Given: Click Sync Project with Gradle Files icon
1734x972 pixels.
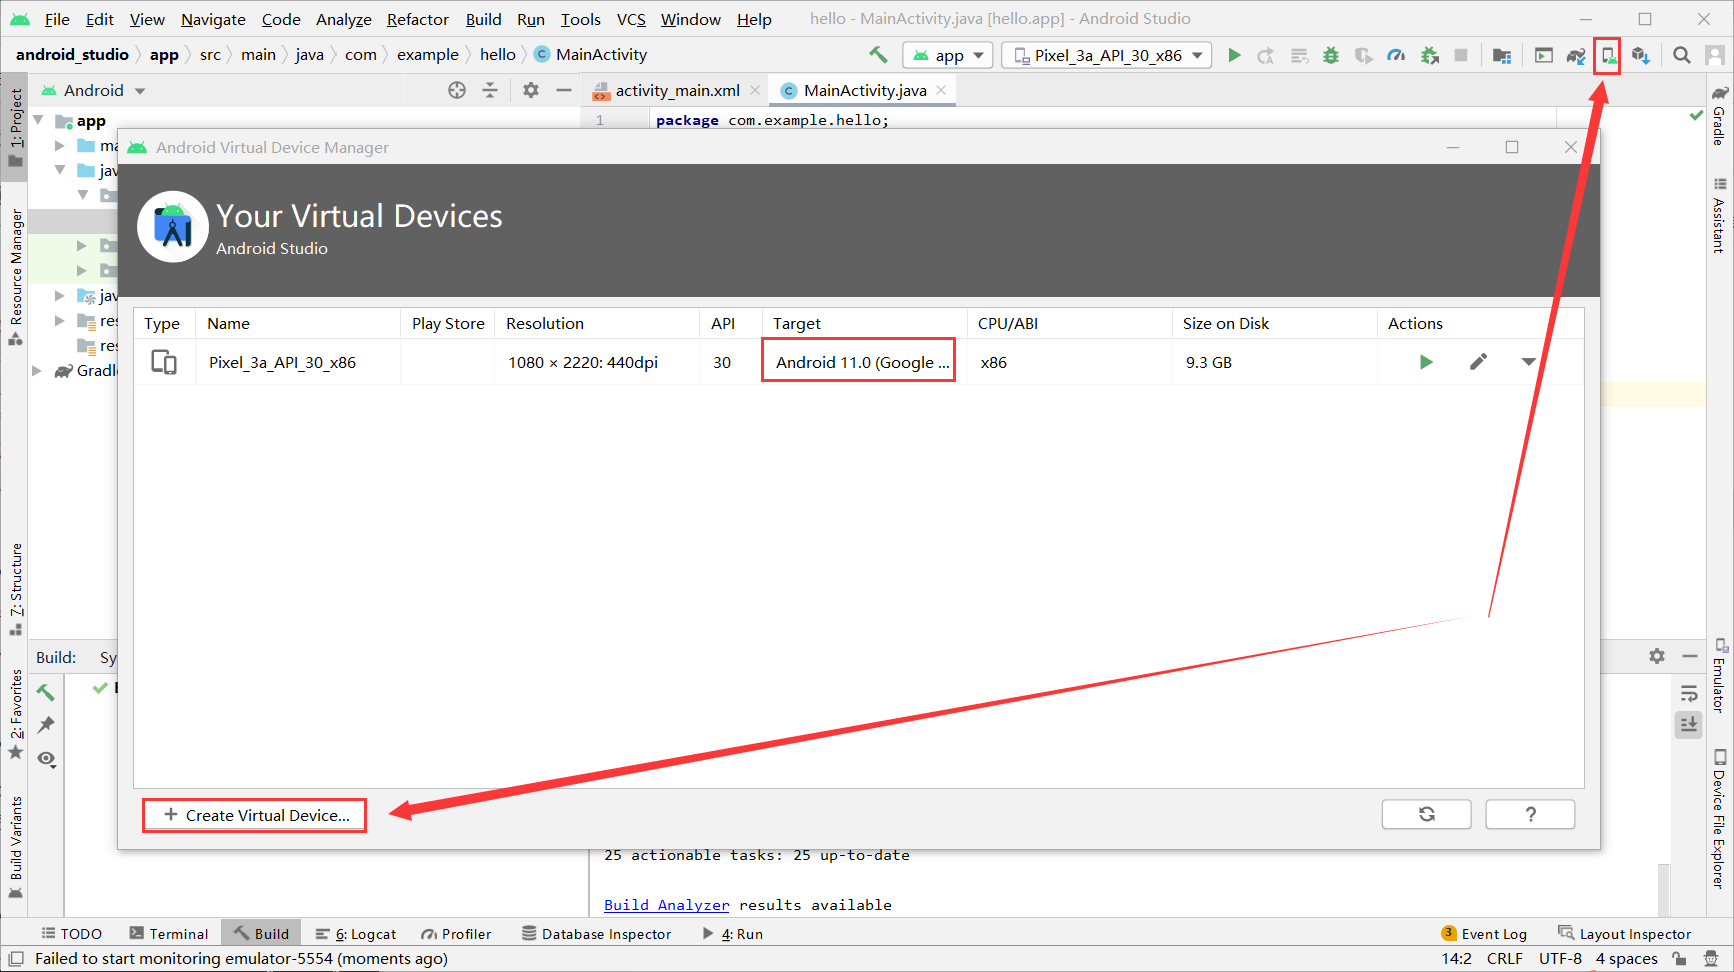Looking at the screenshot, I should tap(1575, 55).
